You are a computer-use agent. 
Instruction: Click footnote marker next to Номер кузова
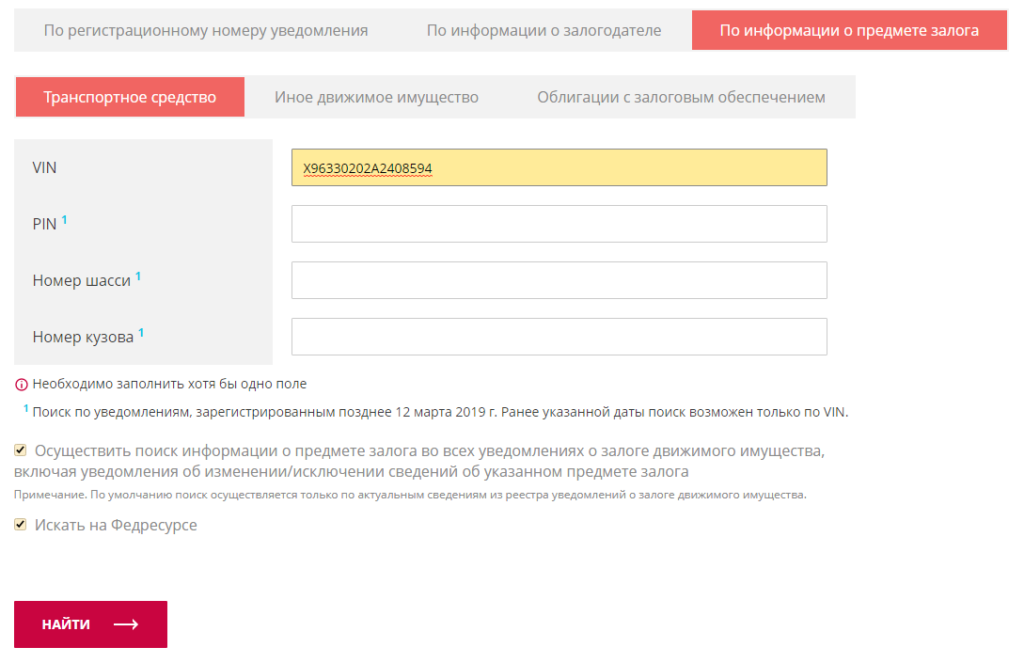141,332
